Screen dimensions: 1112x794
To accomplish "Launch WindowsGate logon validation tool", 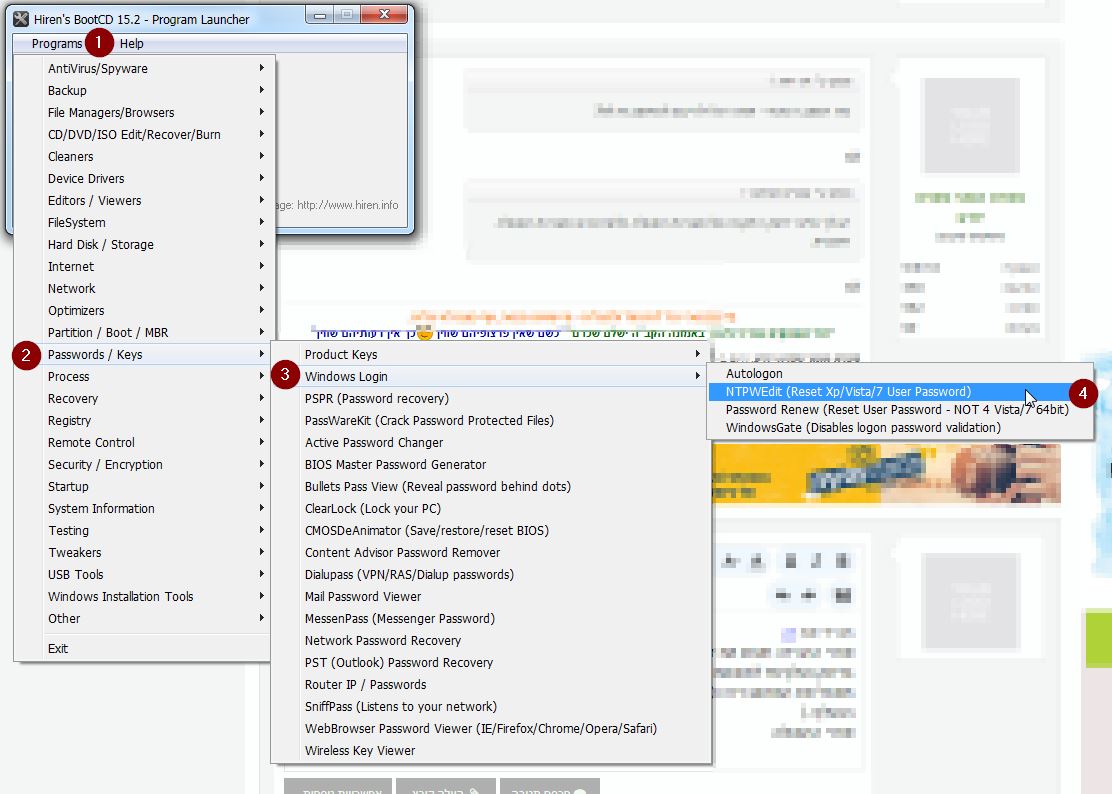I will coord(900,427).
